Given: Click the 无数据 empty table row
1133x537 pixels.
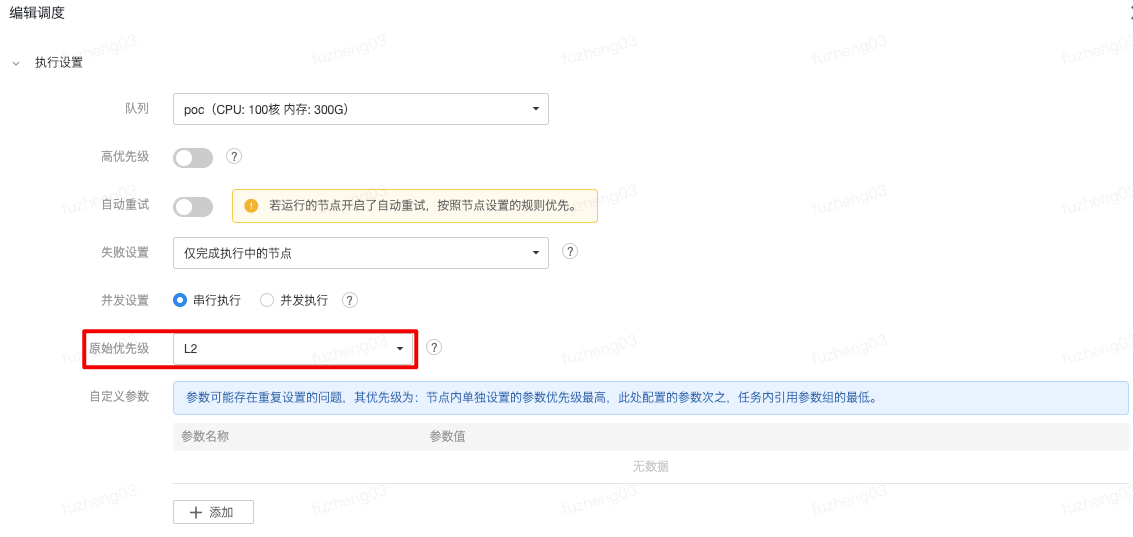Looking at the screenshot, I should click(x=650, y=467).
